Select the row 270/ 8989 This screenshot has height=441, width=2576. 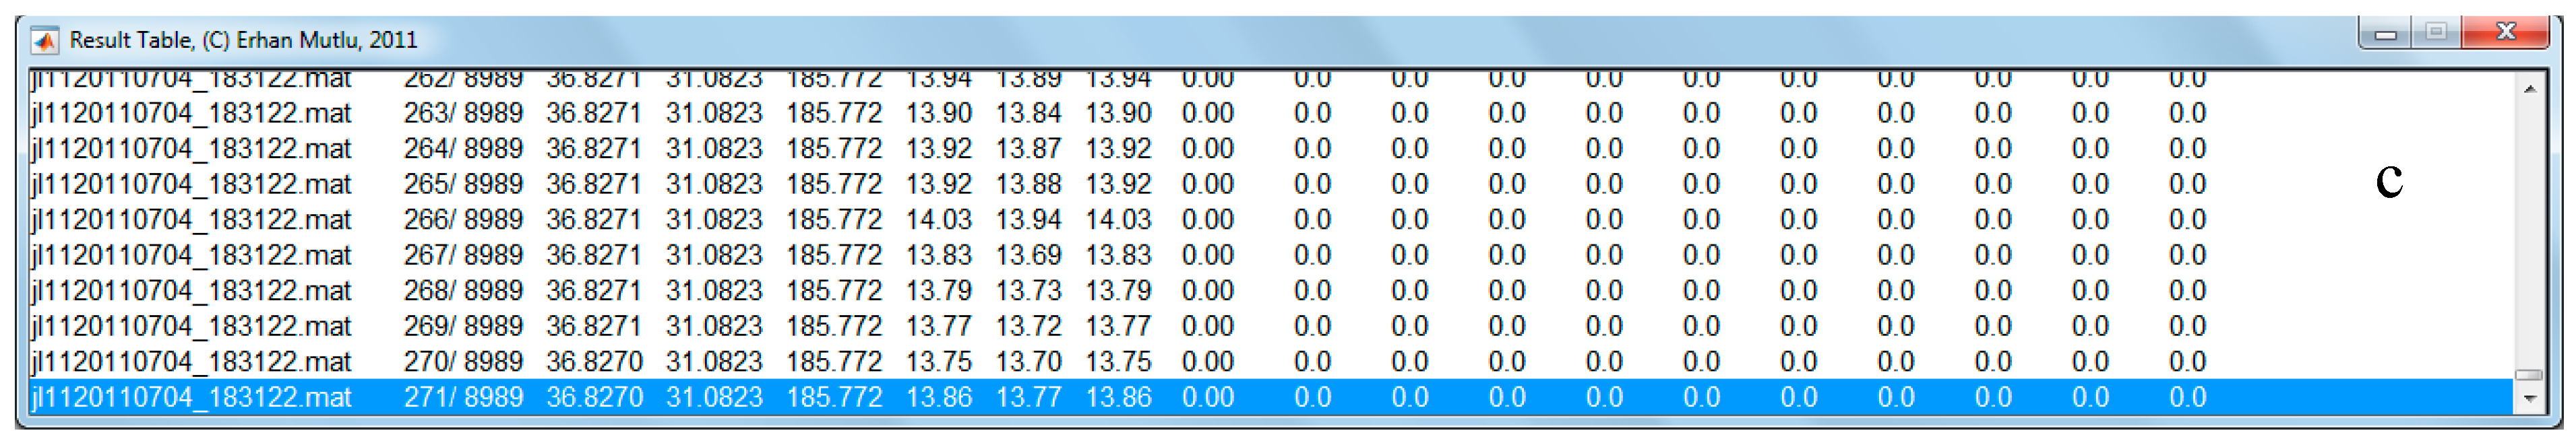pyautogui.click(x=1271, y=362)
